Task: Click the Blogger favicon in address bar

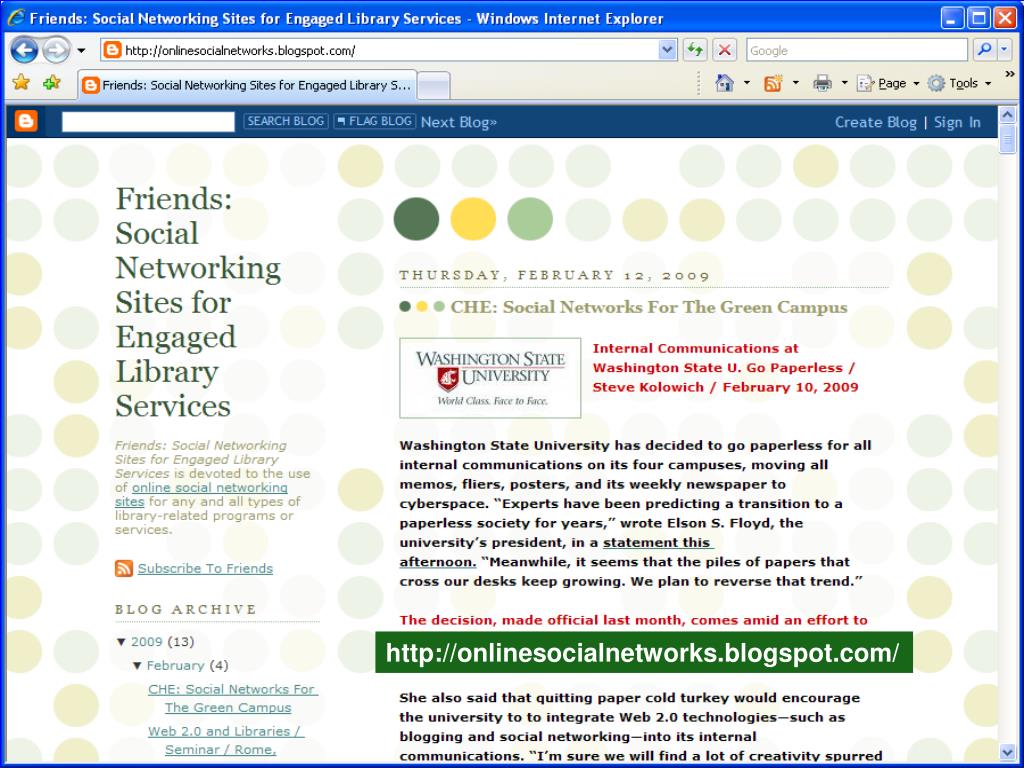Action: click(112, 50)
